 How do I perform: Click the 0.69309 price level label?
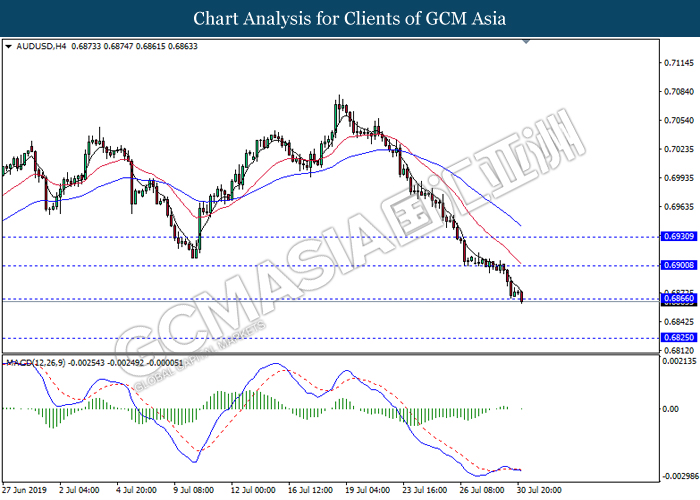coord(679,236)
